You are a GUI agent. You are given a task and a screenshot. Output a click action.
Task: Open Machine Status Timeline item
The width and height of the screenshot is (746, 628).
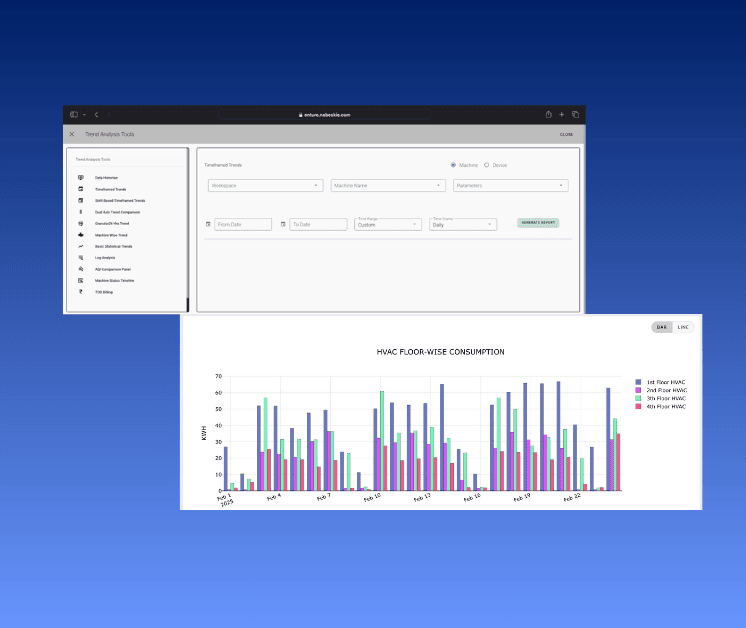tap(114, 281)
